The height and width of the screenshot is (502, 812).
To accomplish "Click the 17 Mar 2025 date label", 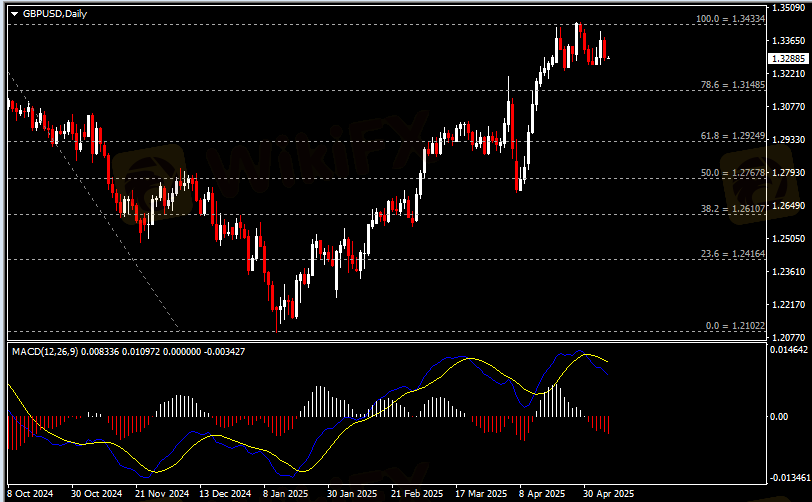I will tap(482, 494).
